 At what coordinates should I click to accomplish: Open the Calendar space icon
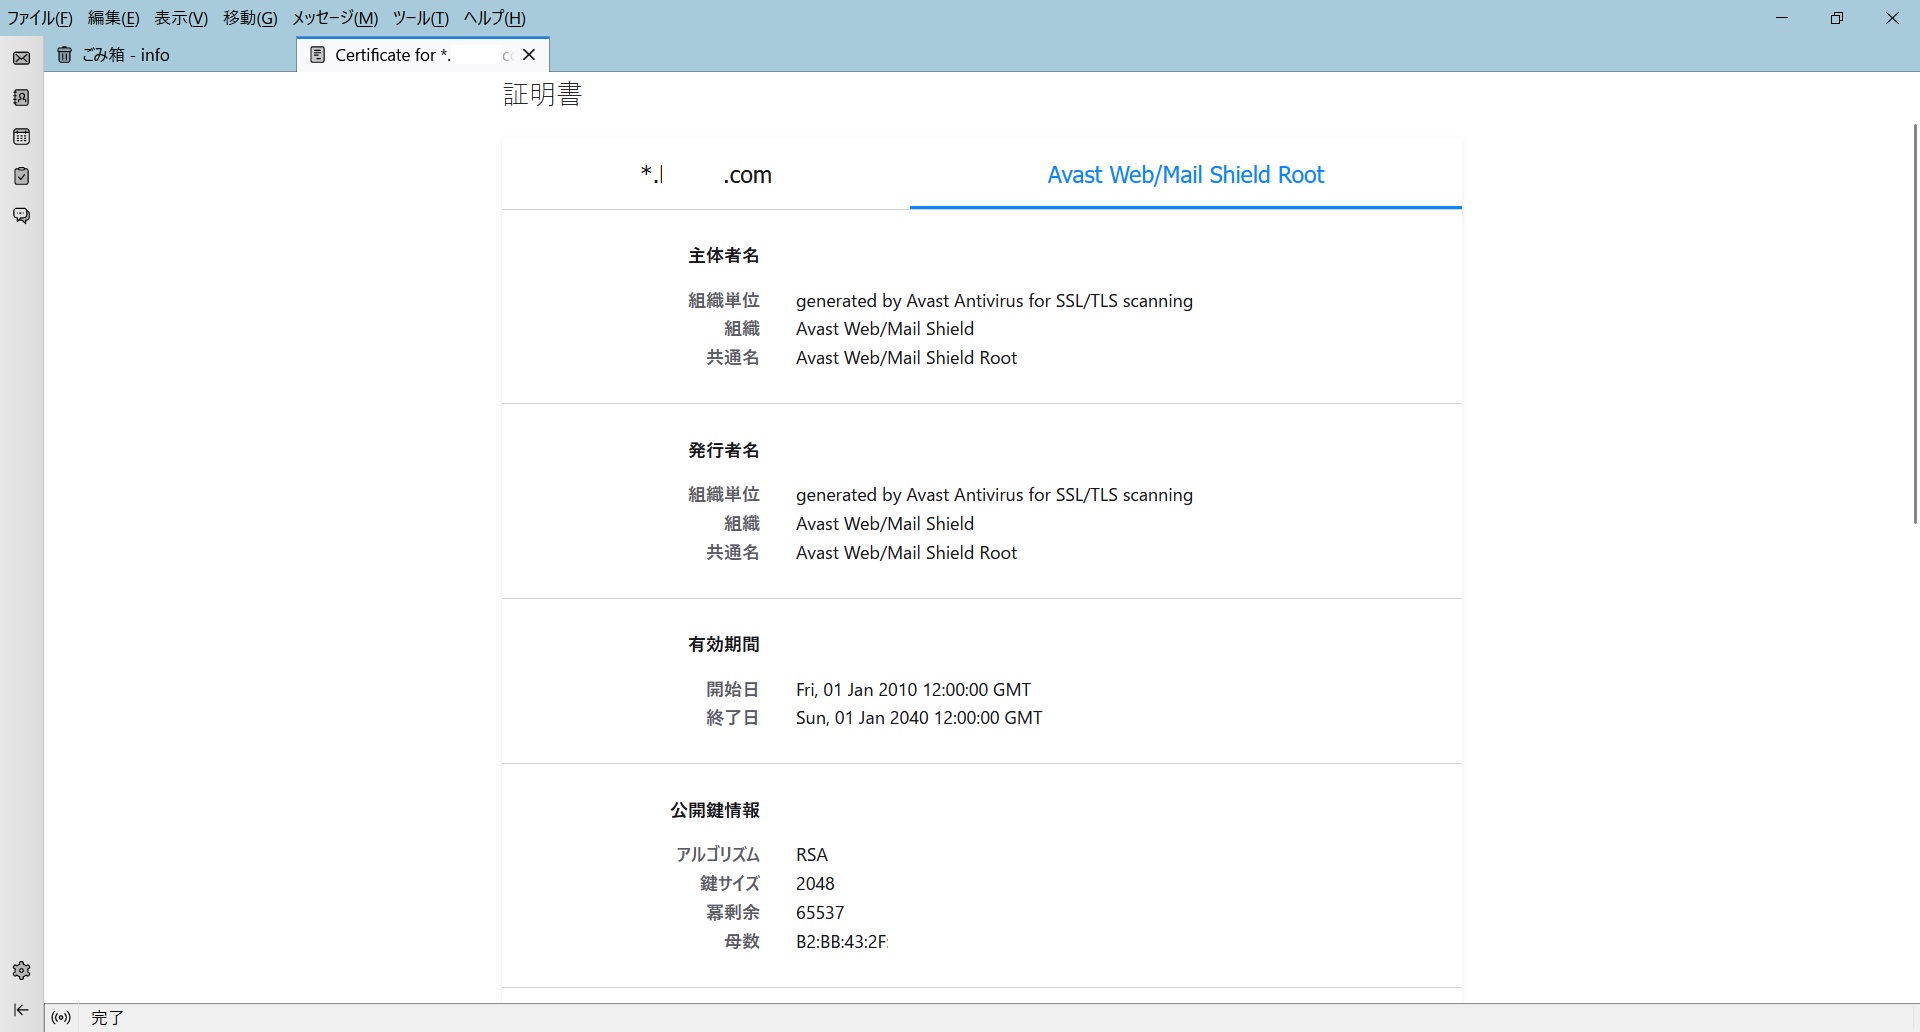(x=21, y=137)
